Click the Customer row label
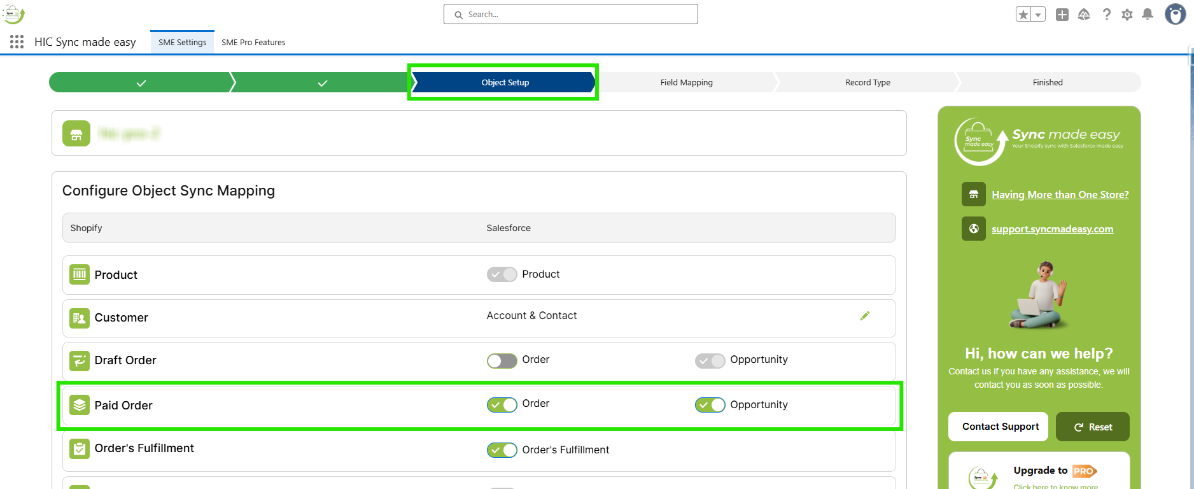The width and height of the screenshot is (1194, 489). click(x=121, y=318)
